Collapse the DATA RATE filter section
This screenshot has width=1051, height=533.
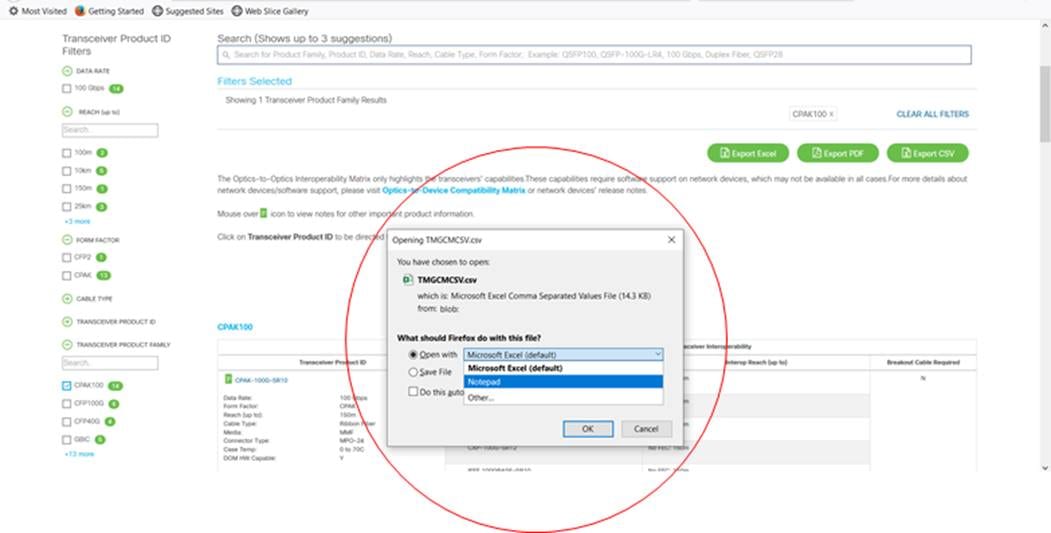point(67,71)
